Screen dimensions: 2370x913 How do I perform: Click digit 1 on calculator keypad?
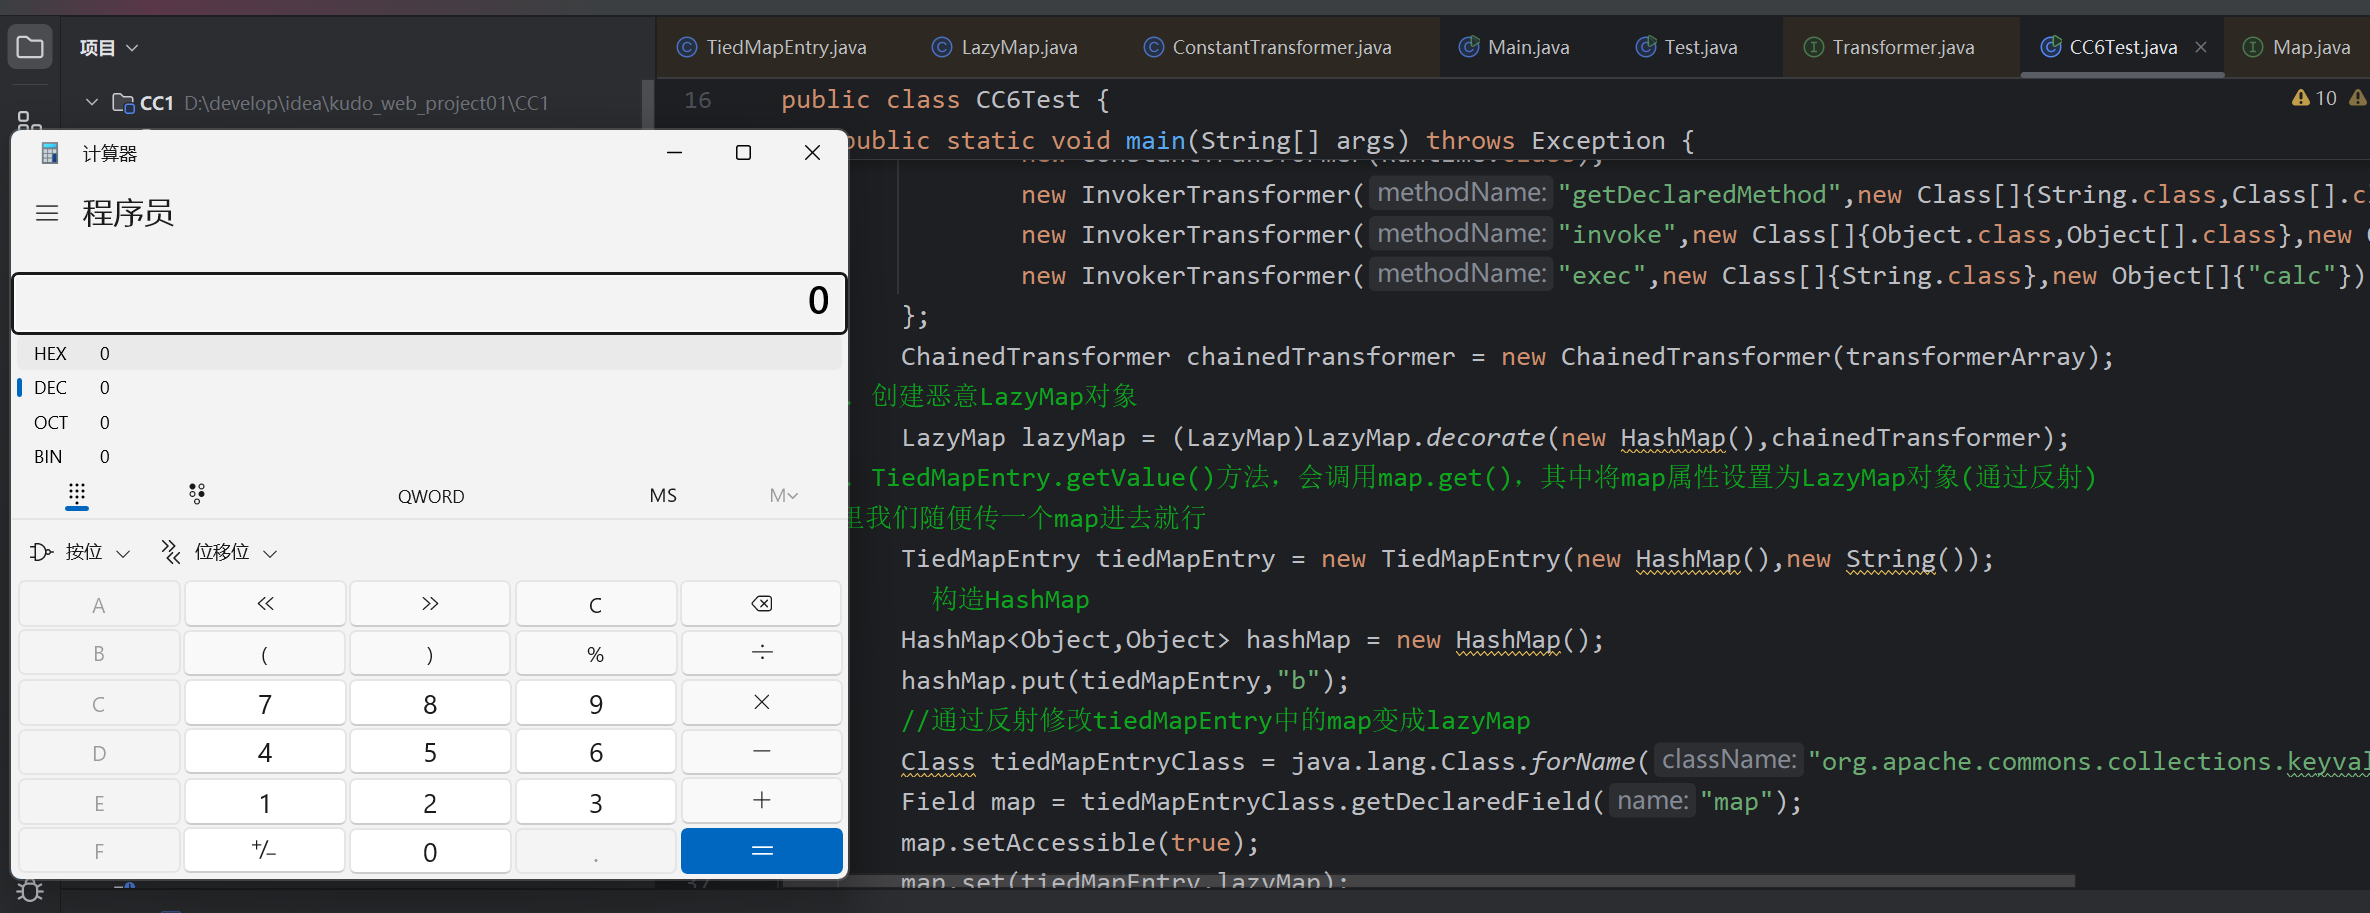click(x=265, y=801)
